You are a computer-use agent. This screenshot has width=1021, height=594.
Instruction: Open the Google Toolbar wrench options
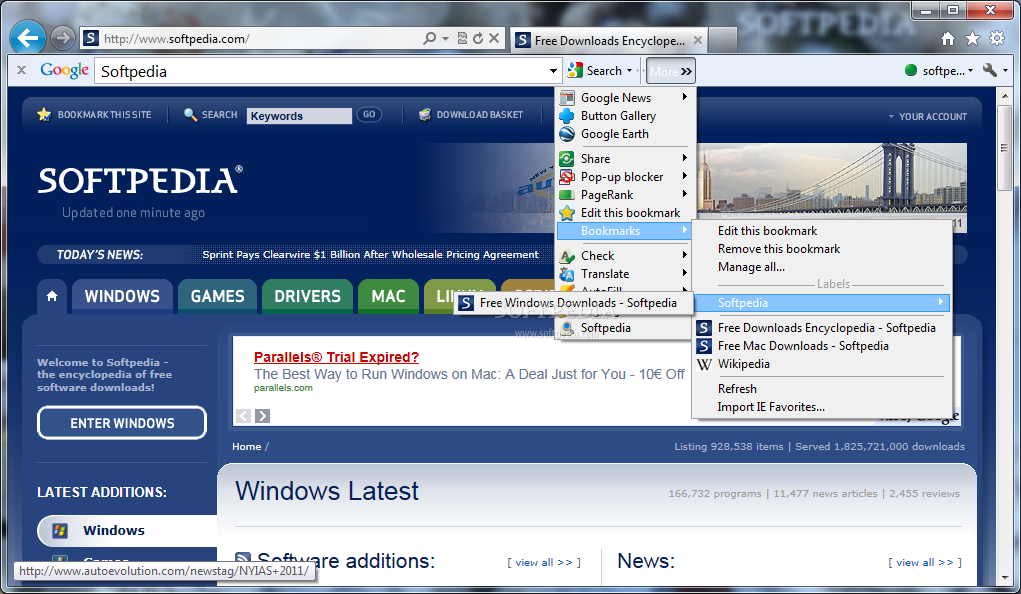[990, 70]
